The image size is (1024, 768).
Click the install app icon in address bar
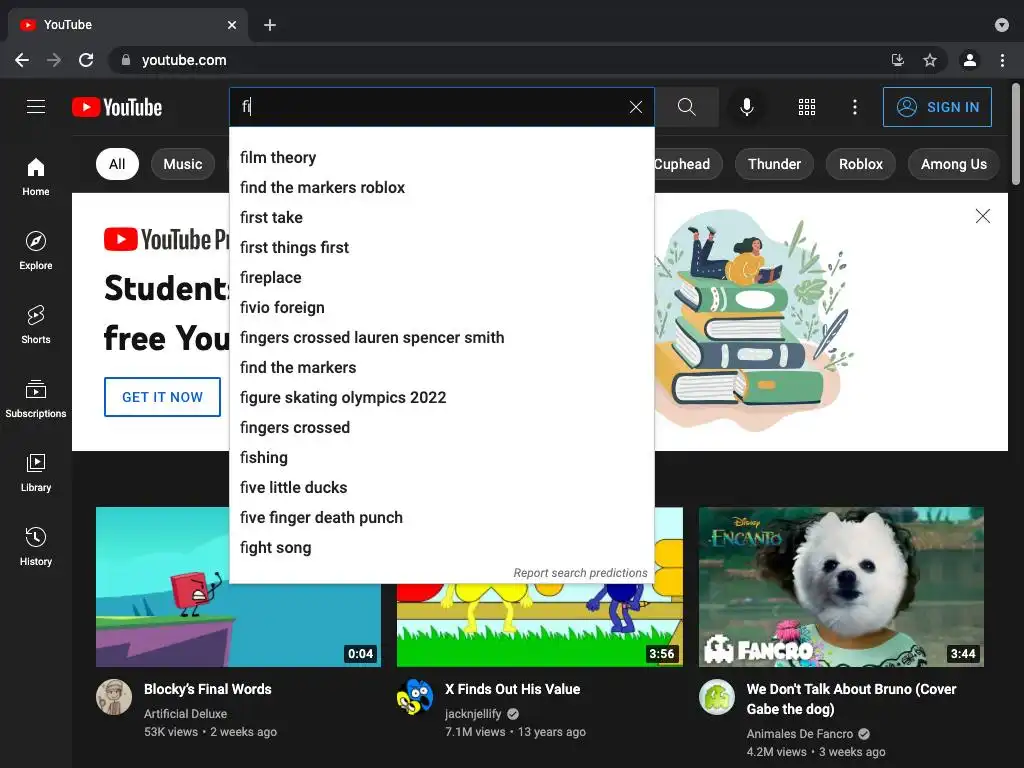(x=898, y=60)
